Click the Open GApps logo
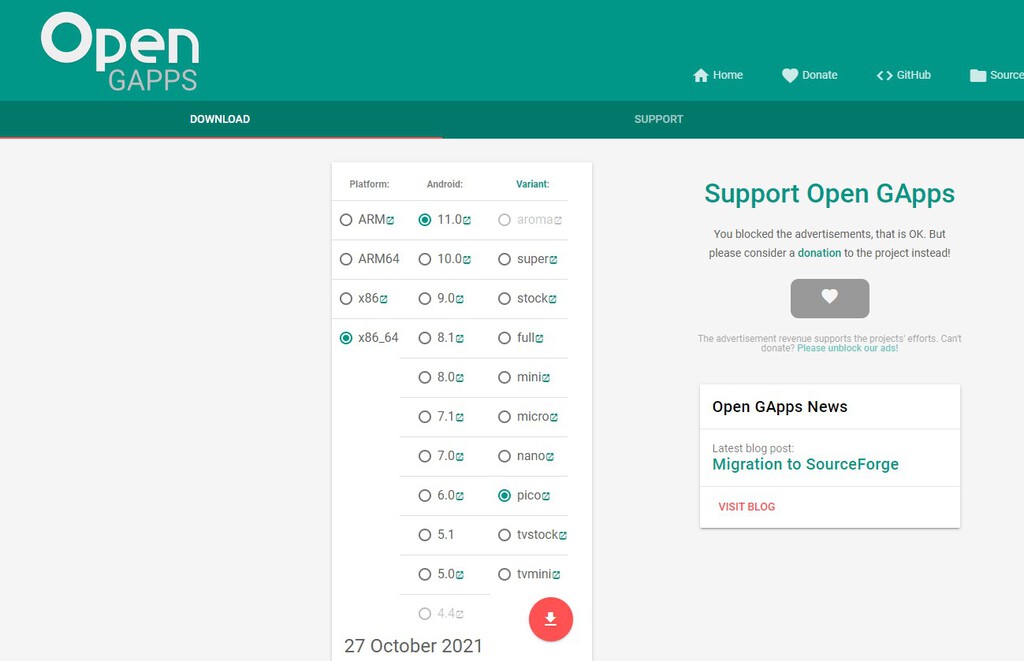The height and width of the screenshot is (661, 1024). 120,52
